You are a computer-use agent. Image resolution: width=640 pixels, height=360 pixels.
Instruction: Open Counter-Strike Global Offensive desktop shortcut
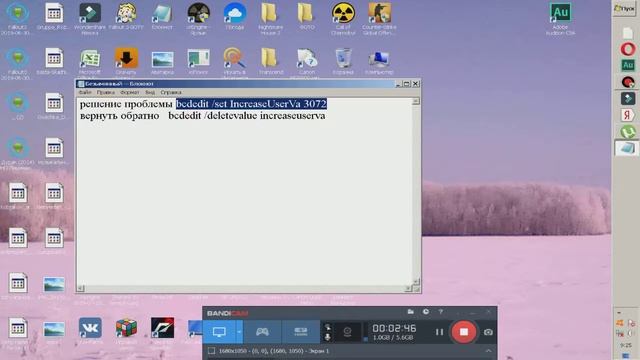coord(379,19)
